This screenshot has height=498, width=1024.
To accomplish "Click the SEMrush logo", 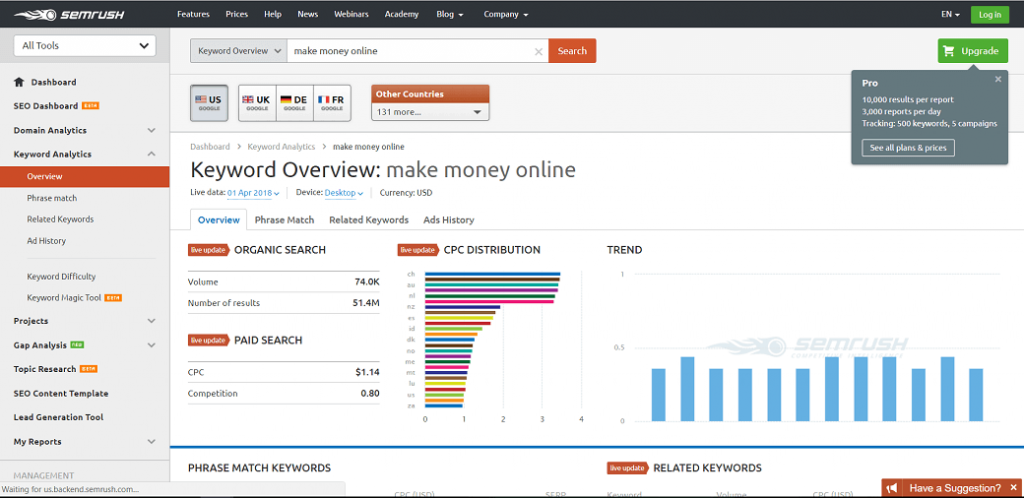I will pyautogui.click(x=69, y=14).
